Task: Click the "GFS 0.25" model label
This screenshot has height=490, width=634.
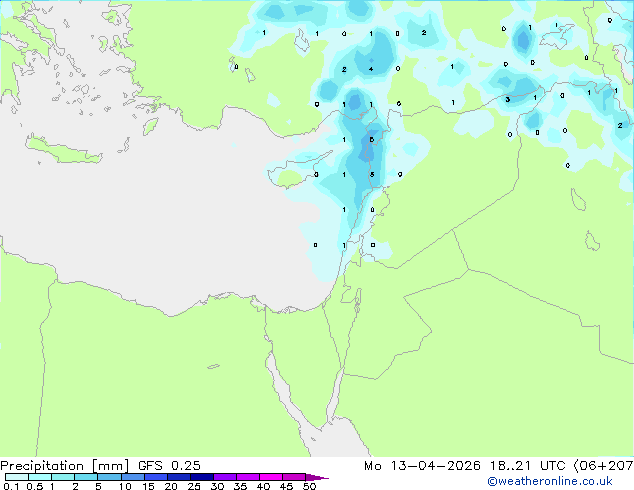Action: point(169,466)
